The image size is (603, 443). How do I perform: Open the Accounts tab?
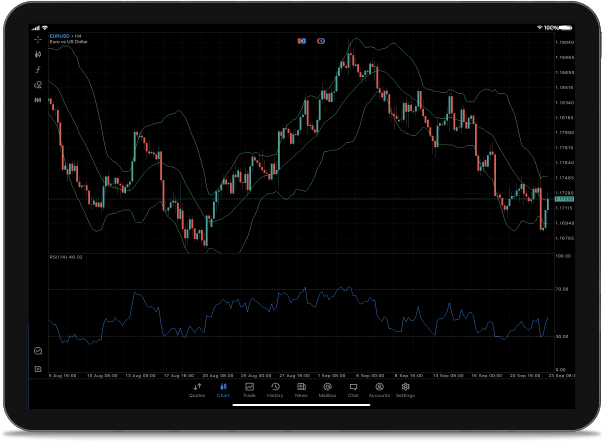point(379,390)
